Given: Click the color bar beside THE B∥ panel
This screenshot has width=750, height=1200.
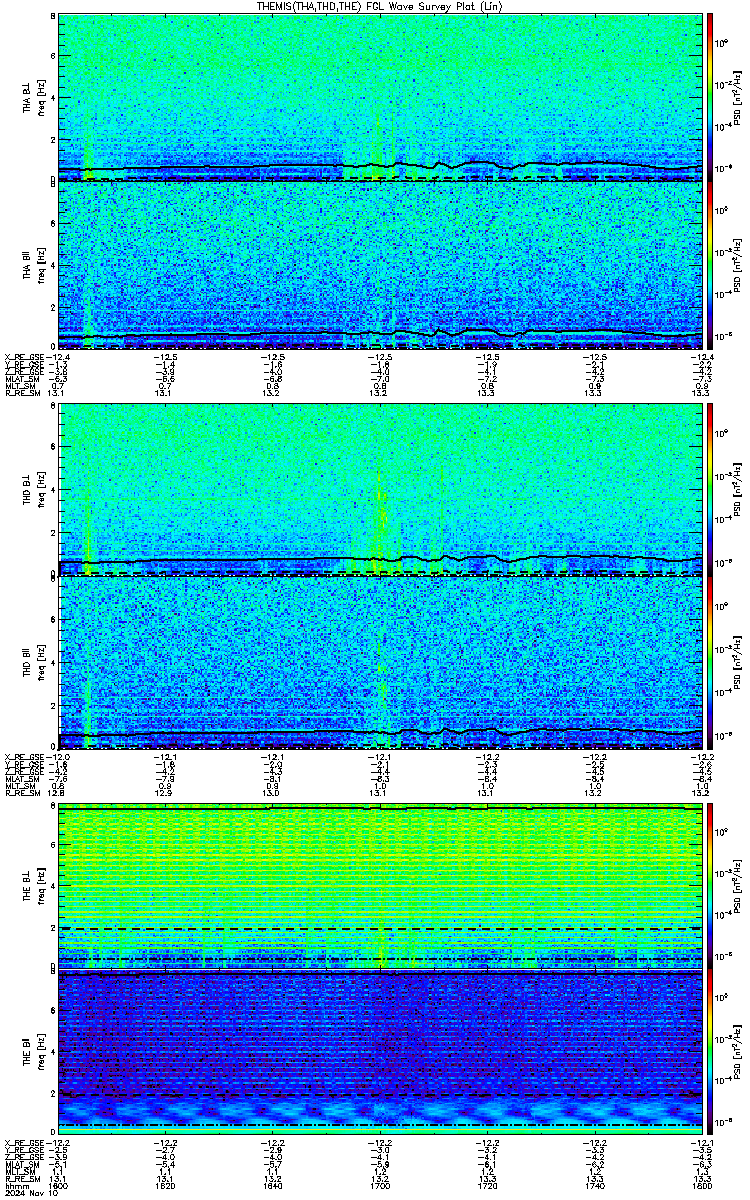Looking at the screenshot, I should click(x=710, y=1054).
